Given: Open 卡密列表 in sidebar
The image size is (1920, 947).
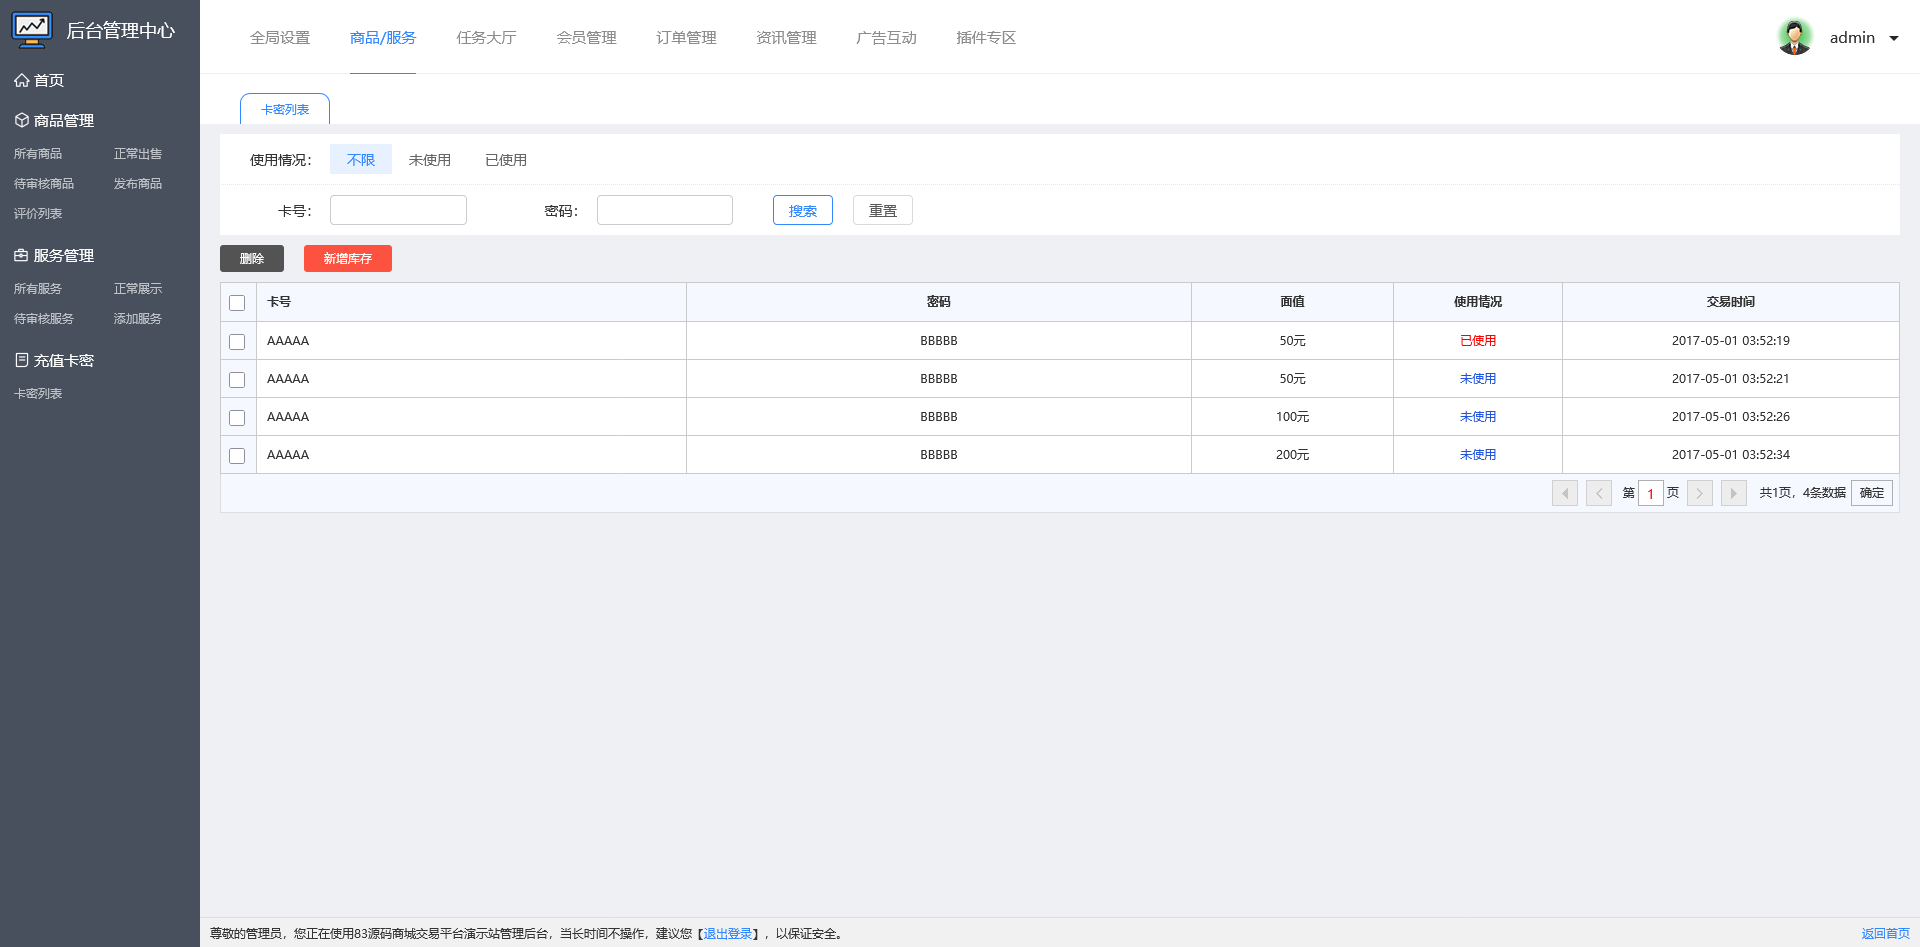Looking at the screenshot, I should pos(38,394).
